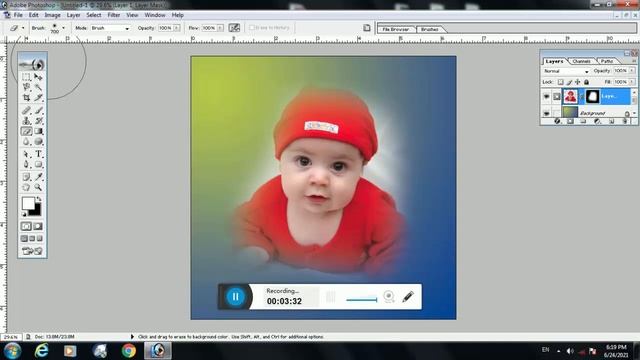Screen dimensions: 640x360
Task: Click the recorder pencil annotate icon
Action: [x=408, y=297]
